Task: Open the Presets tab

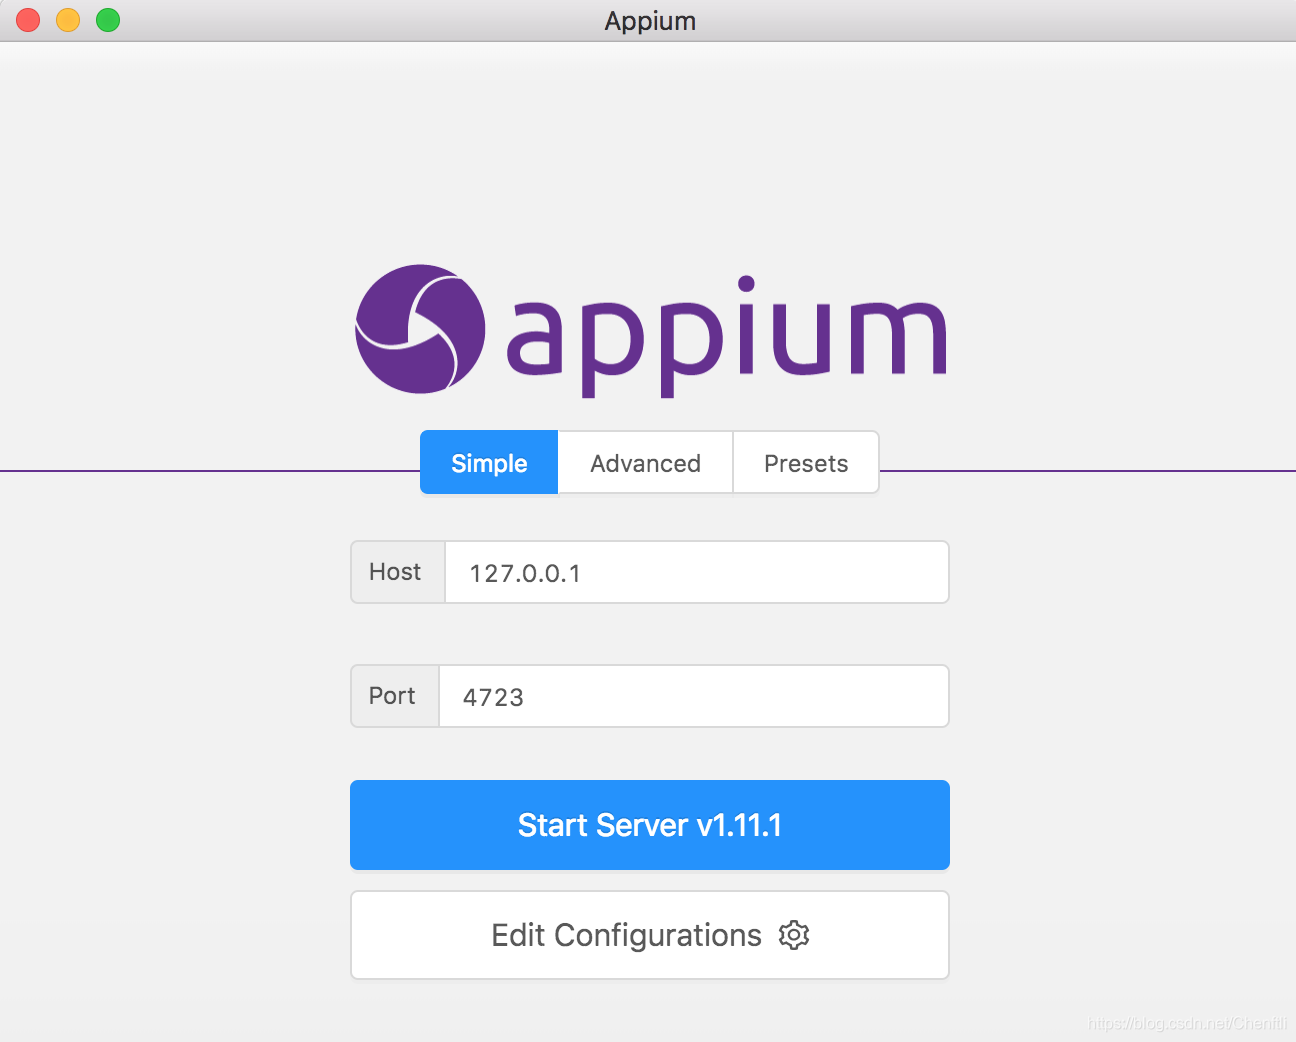Action: coord(806,463)
